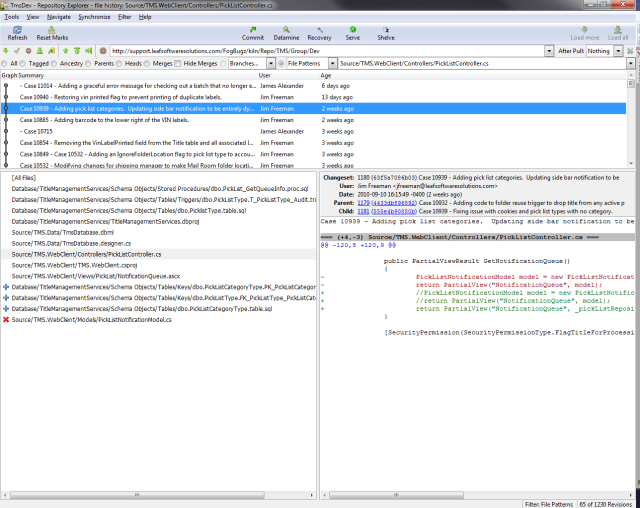This screenshot has width=640, height=508.
Task: Click the Refresh toolbar icon
Action: click(x=17, y=33)
